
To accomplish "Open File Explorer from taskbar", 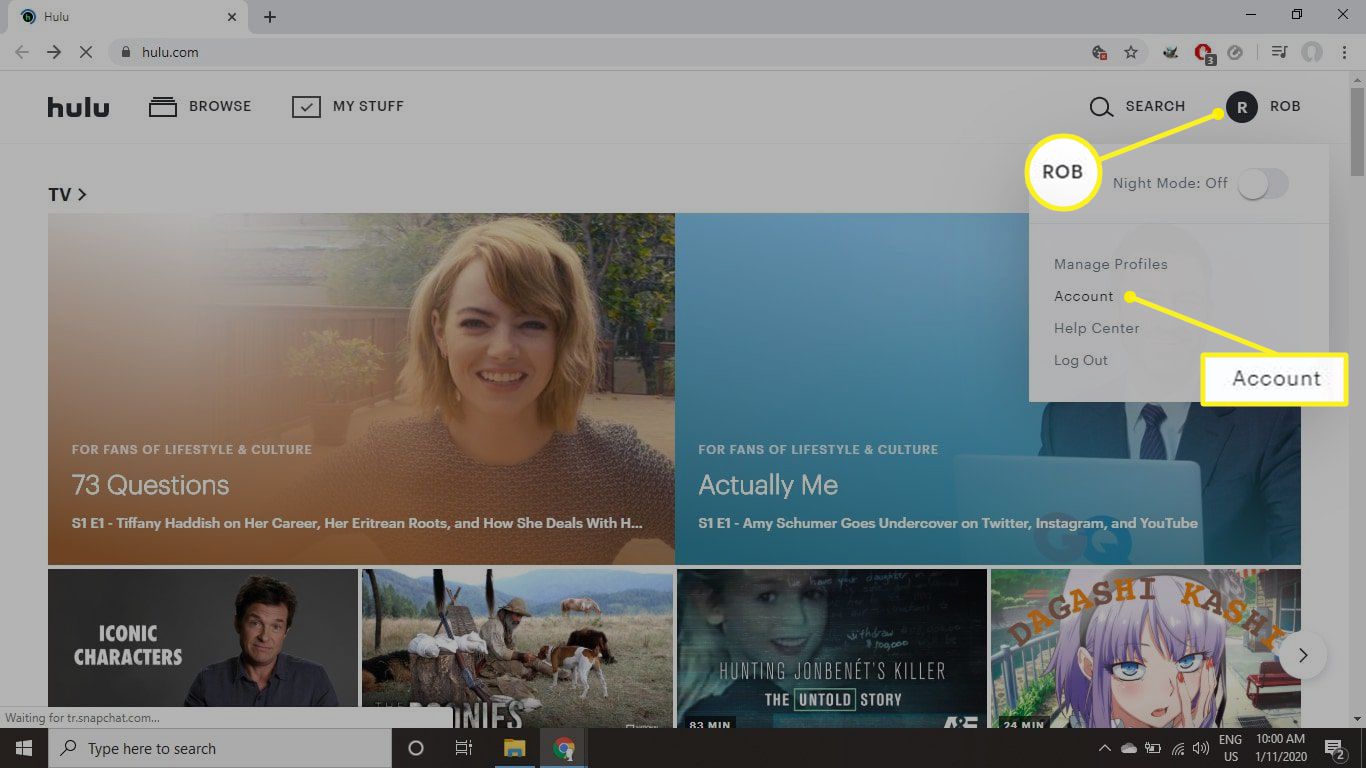I will coord(514,748).
